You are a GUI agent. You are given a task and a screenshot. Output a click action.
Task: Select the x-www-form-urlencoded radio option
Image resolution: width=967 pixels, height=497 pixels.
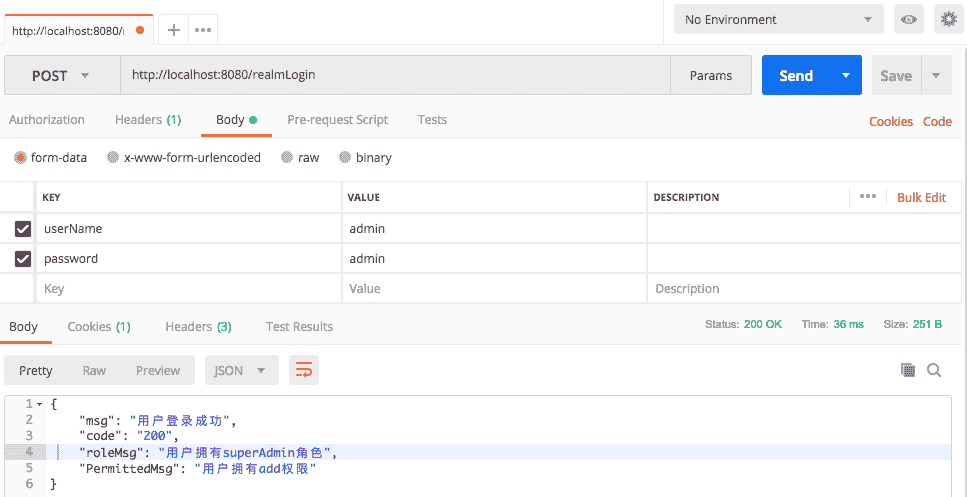(x=113, y=158)
